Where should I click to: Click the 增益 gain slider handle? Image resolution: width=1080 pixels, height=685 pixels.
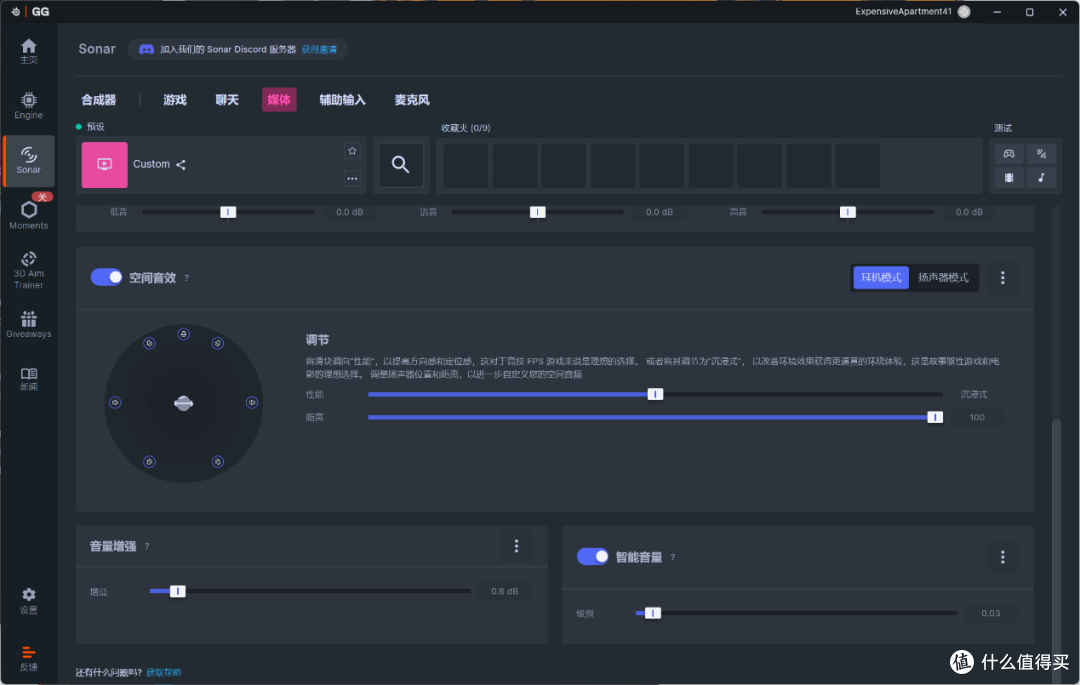(x=177, y=591)
